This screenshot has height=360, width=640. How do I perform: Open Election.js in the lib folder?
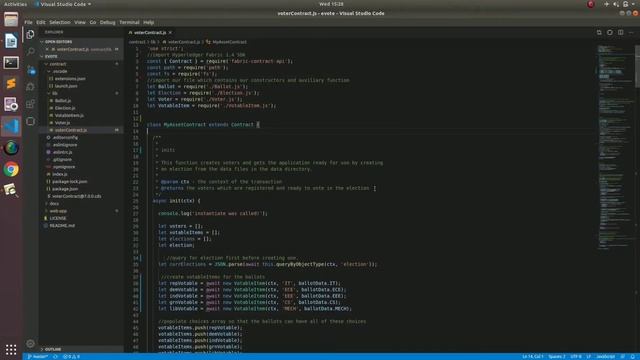click(x=81, y=108)
